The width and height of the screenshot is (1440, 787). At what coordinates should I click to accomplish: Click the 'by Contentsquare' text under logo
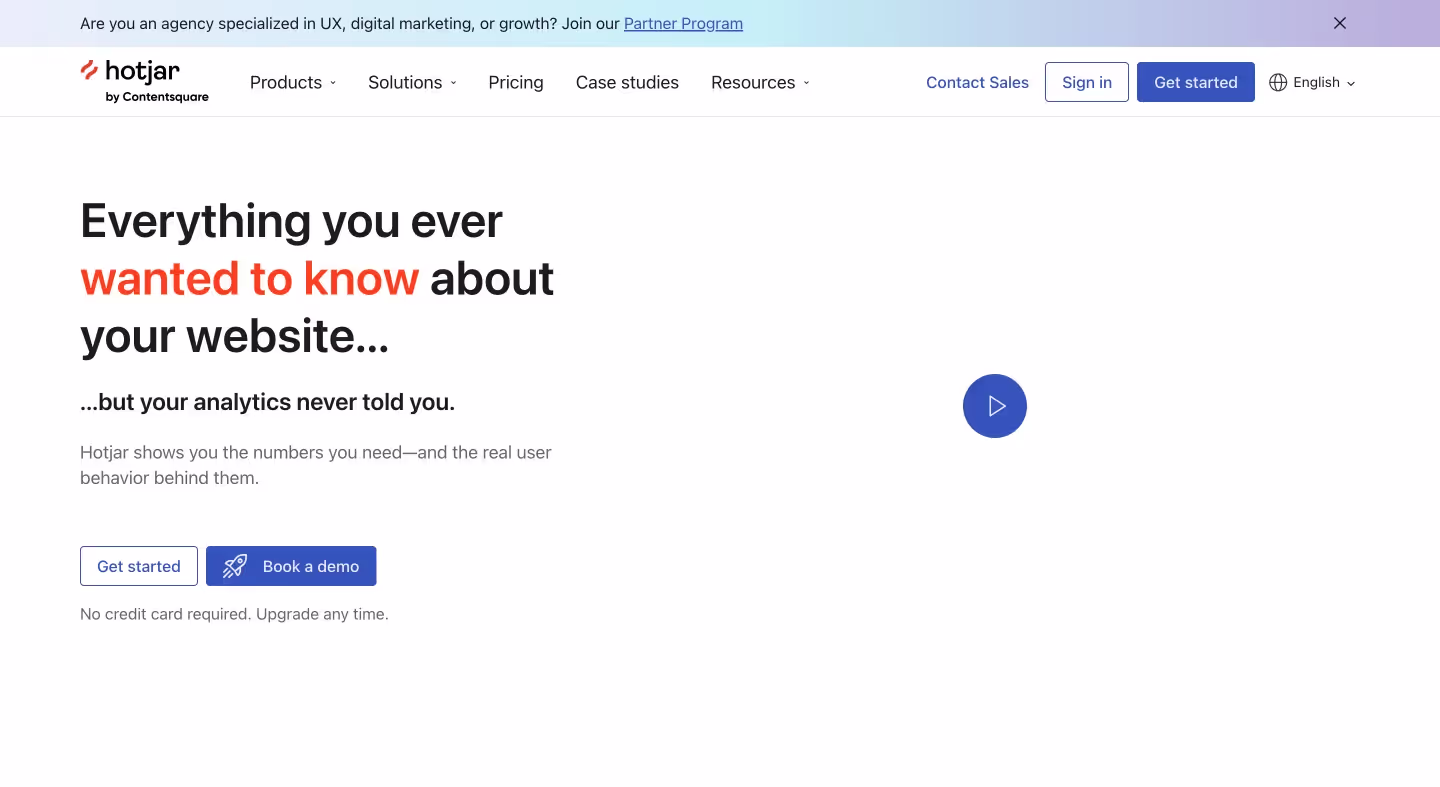click(157, 97)
